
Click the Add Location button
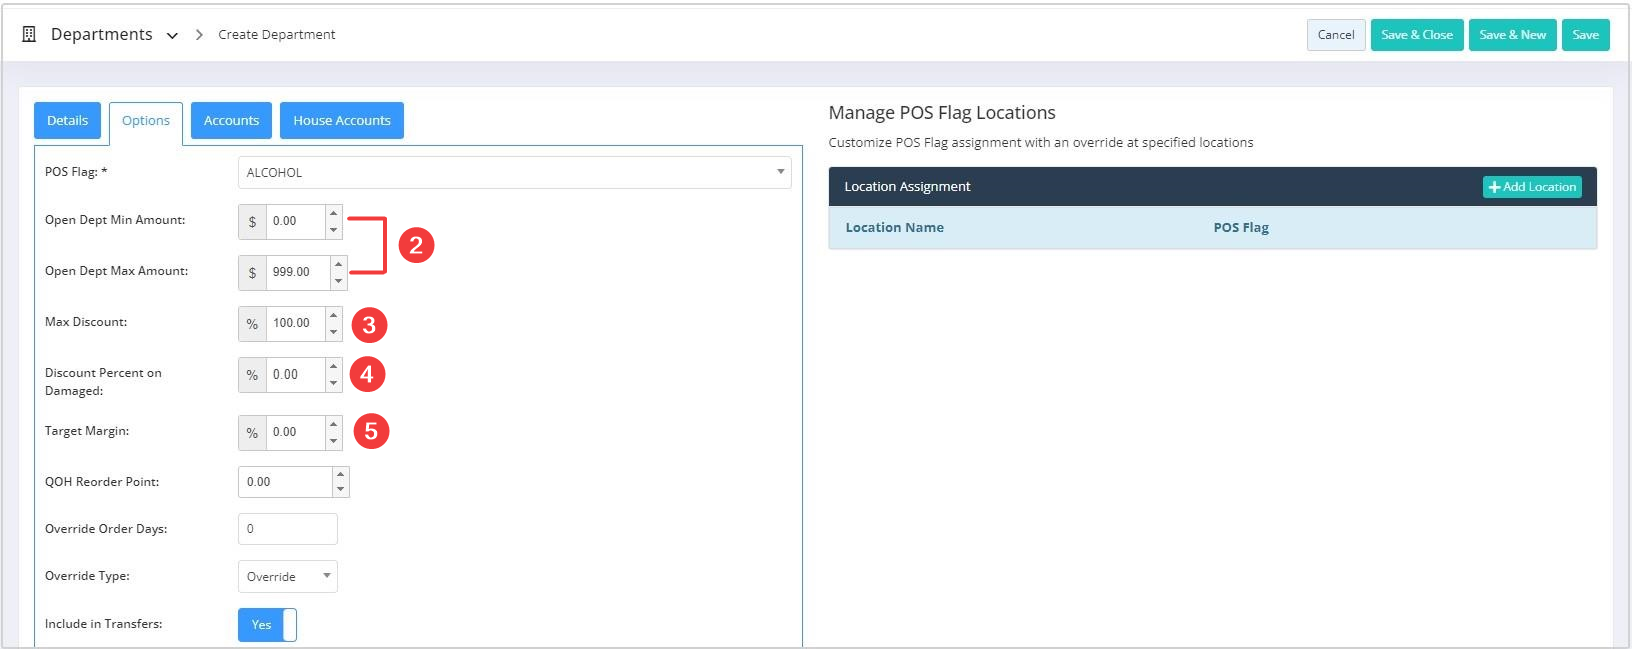pos(1532,187)
